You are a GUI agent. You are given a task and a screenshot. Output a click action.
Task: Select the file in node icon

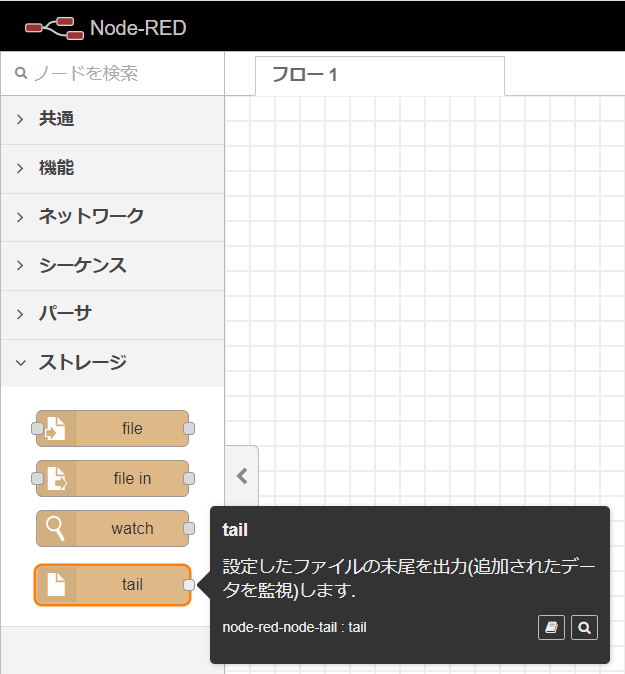(x=56, y=478)
